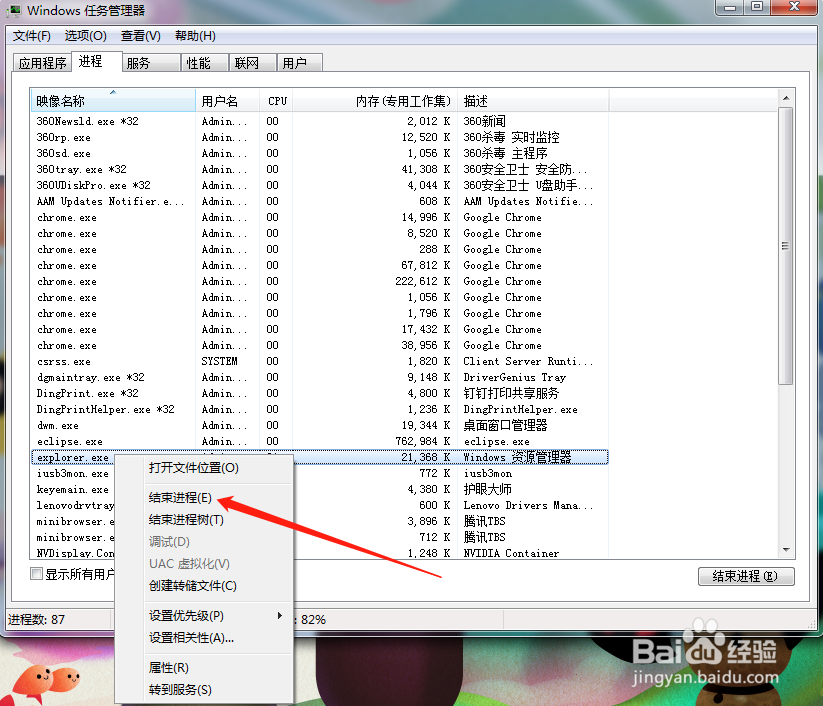
Task: Open the 文件(F) menu
Action: [x=32, y=36]
